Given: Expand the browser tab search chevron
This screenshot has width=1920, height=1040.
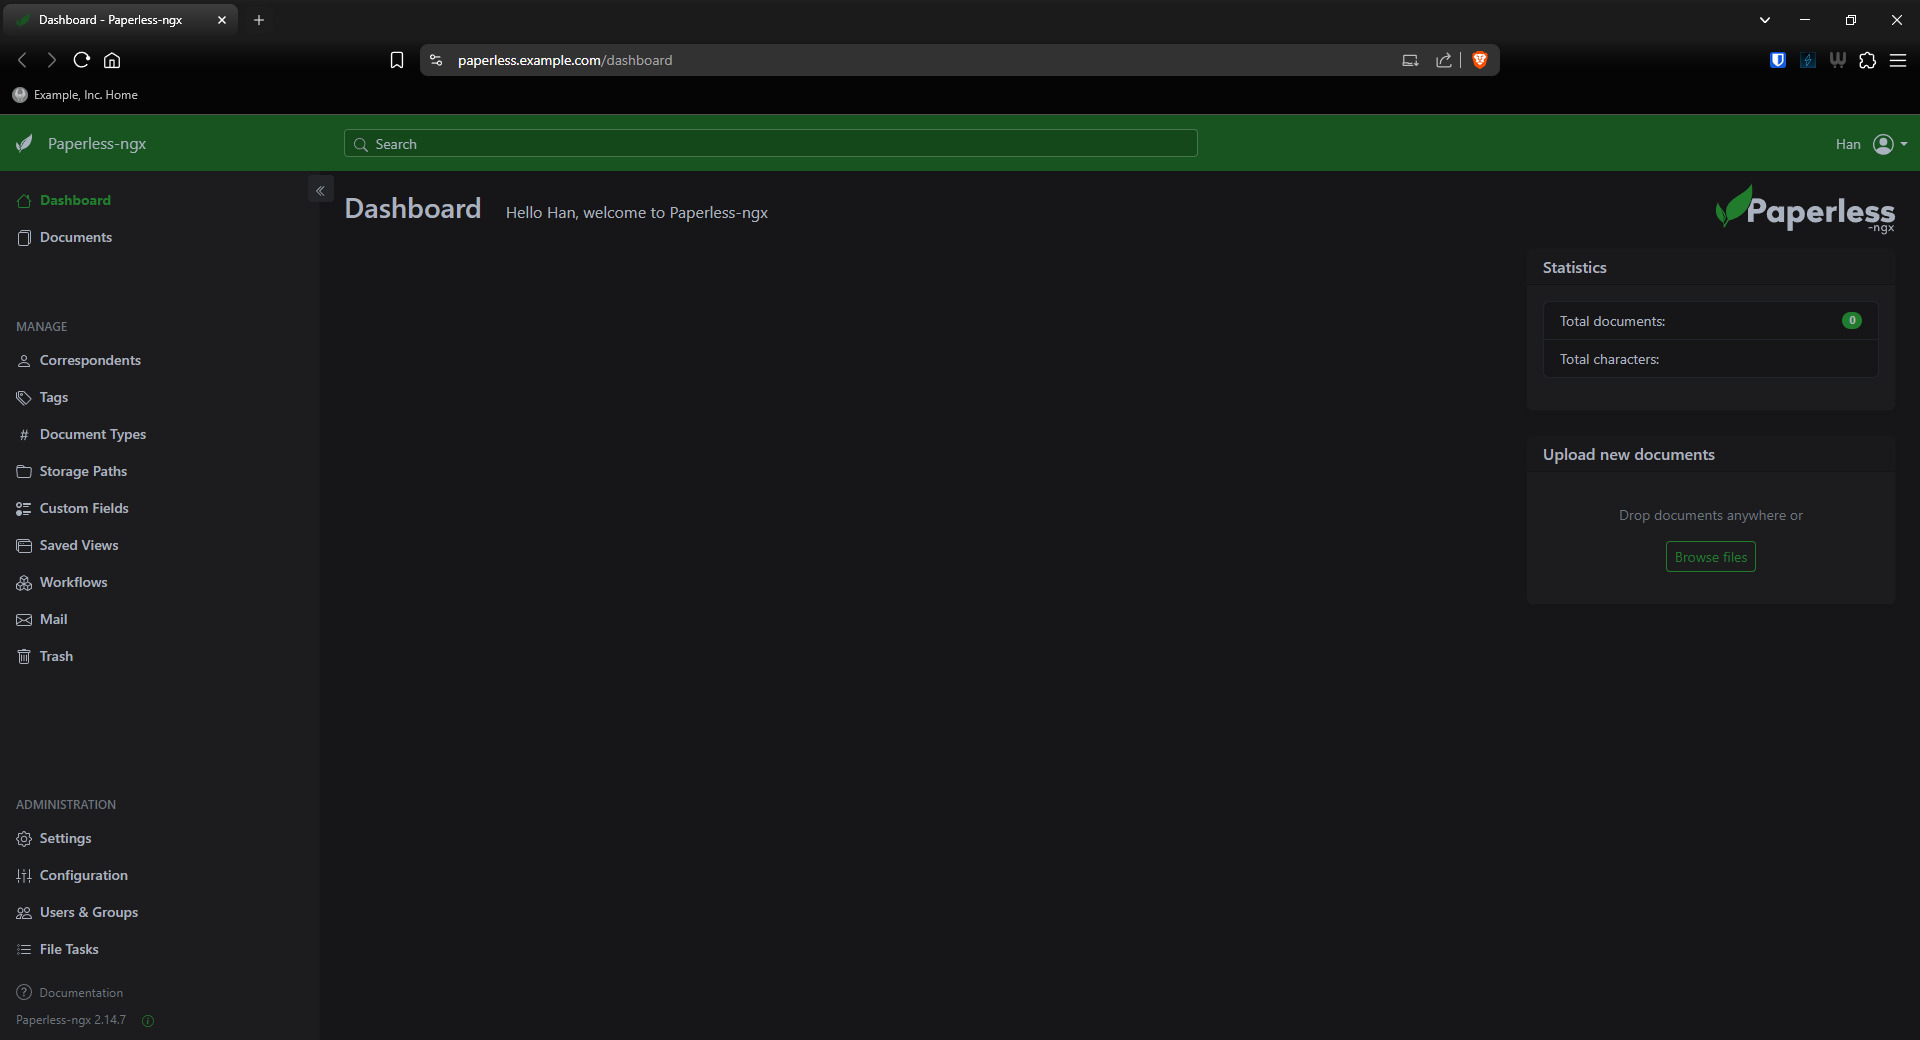Looking at the screenshot, I should pyautogui.click(x=1765, y=20).
